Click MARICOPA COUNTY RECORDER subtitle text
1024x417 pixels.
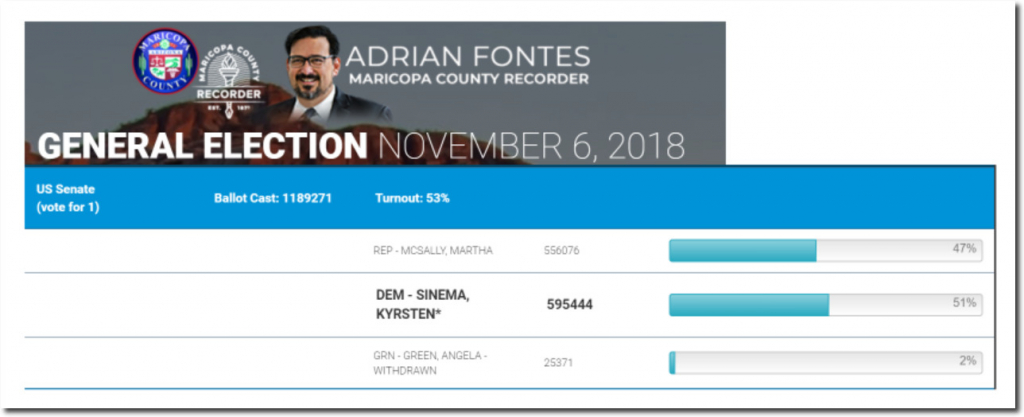(468, 80)
